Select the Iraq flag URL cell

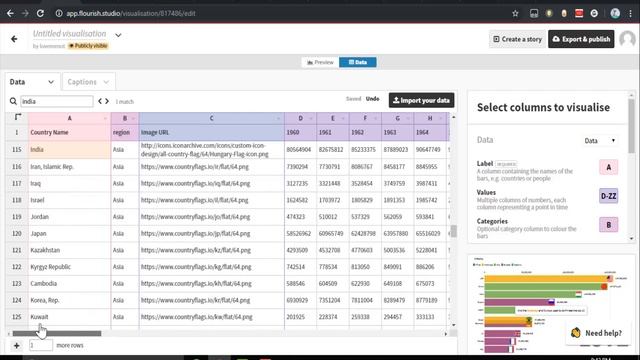click(211, 184)
